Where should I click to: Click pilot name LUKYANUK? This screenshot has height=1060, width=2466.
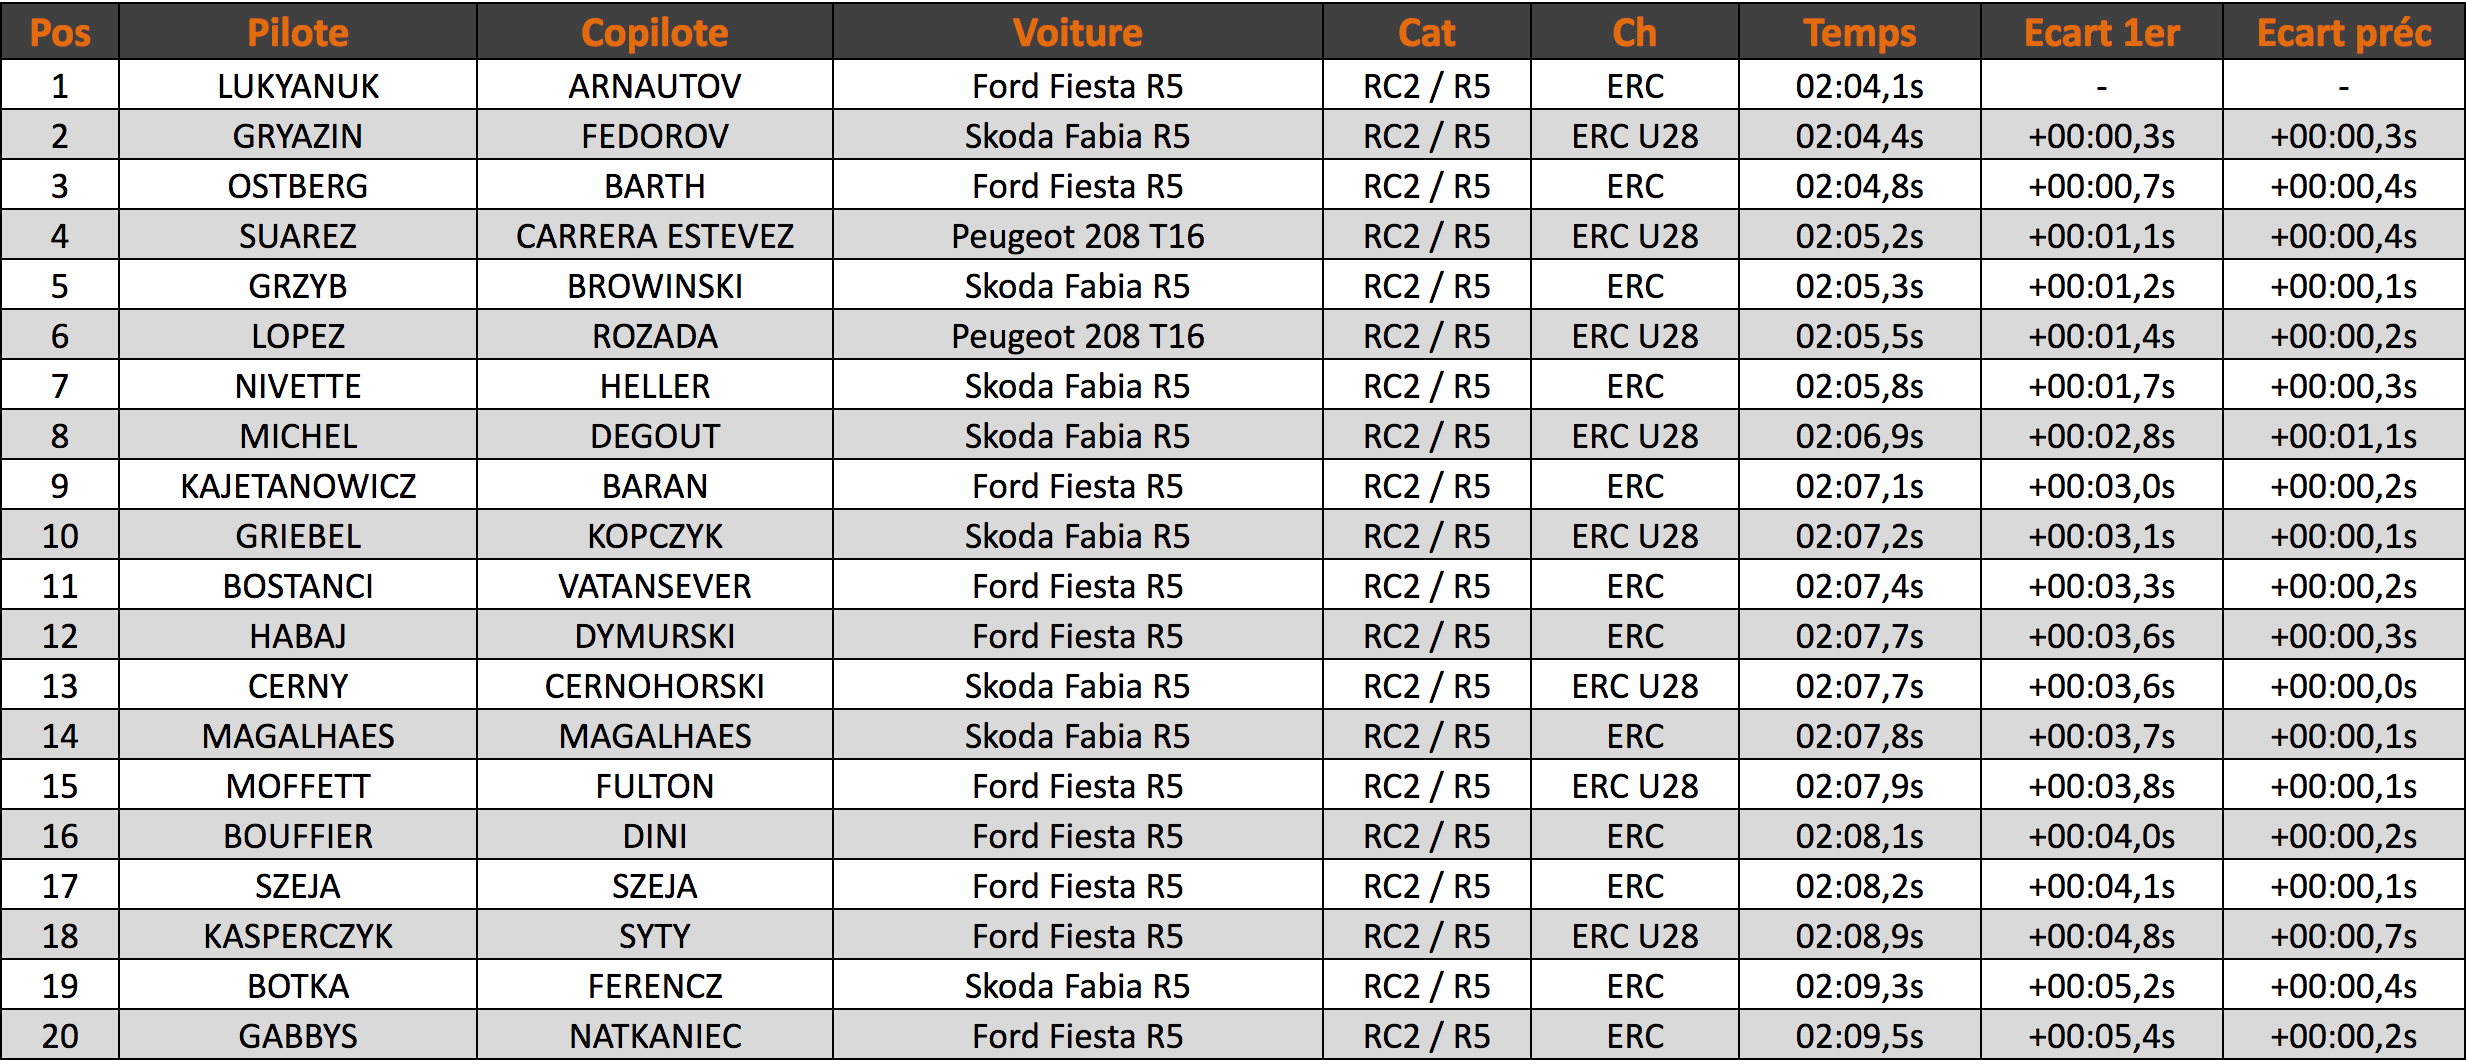pyautogui.click(x=298, y=86)
